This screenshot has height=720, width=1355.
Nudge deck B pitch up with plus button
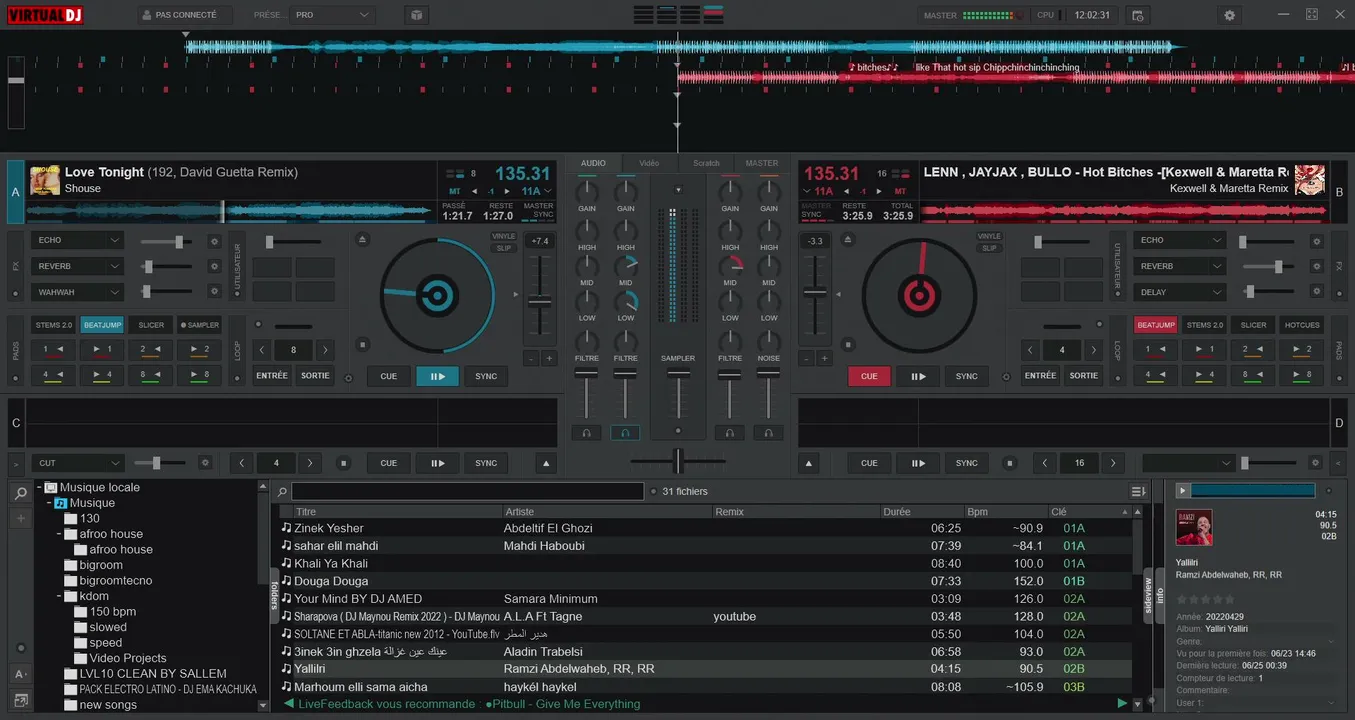824,358
